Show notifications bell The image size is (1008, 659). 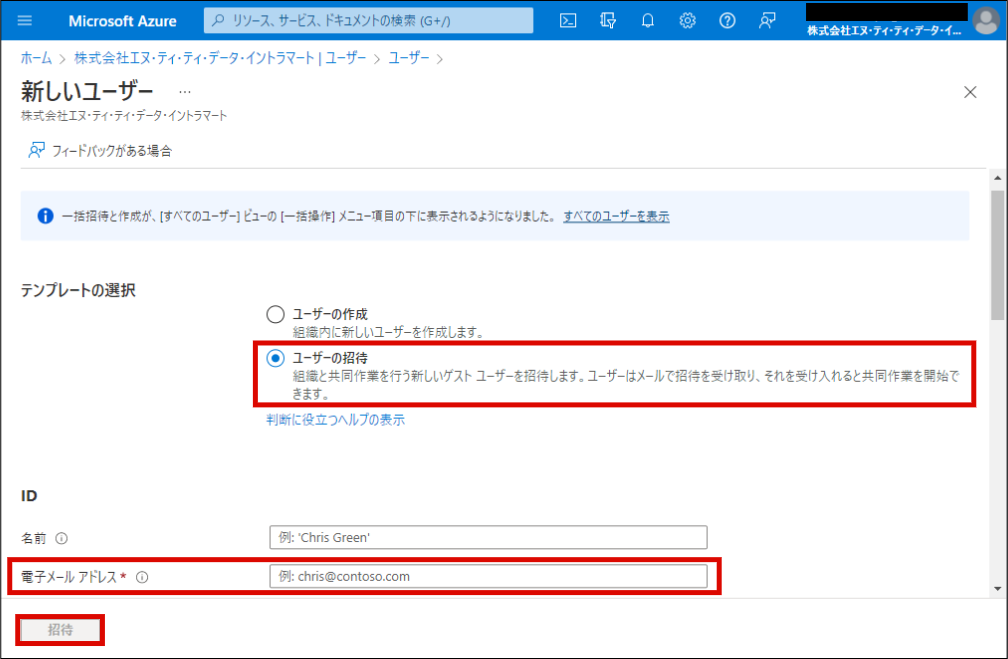(647, 21)
